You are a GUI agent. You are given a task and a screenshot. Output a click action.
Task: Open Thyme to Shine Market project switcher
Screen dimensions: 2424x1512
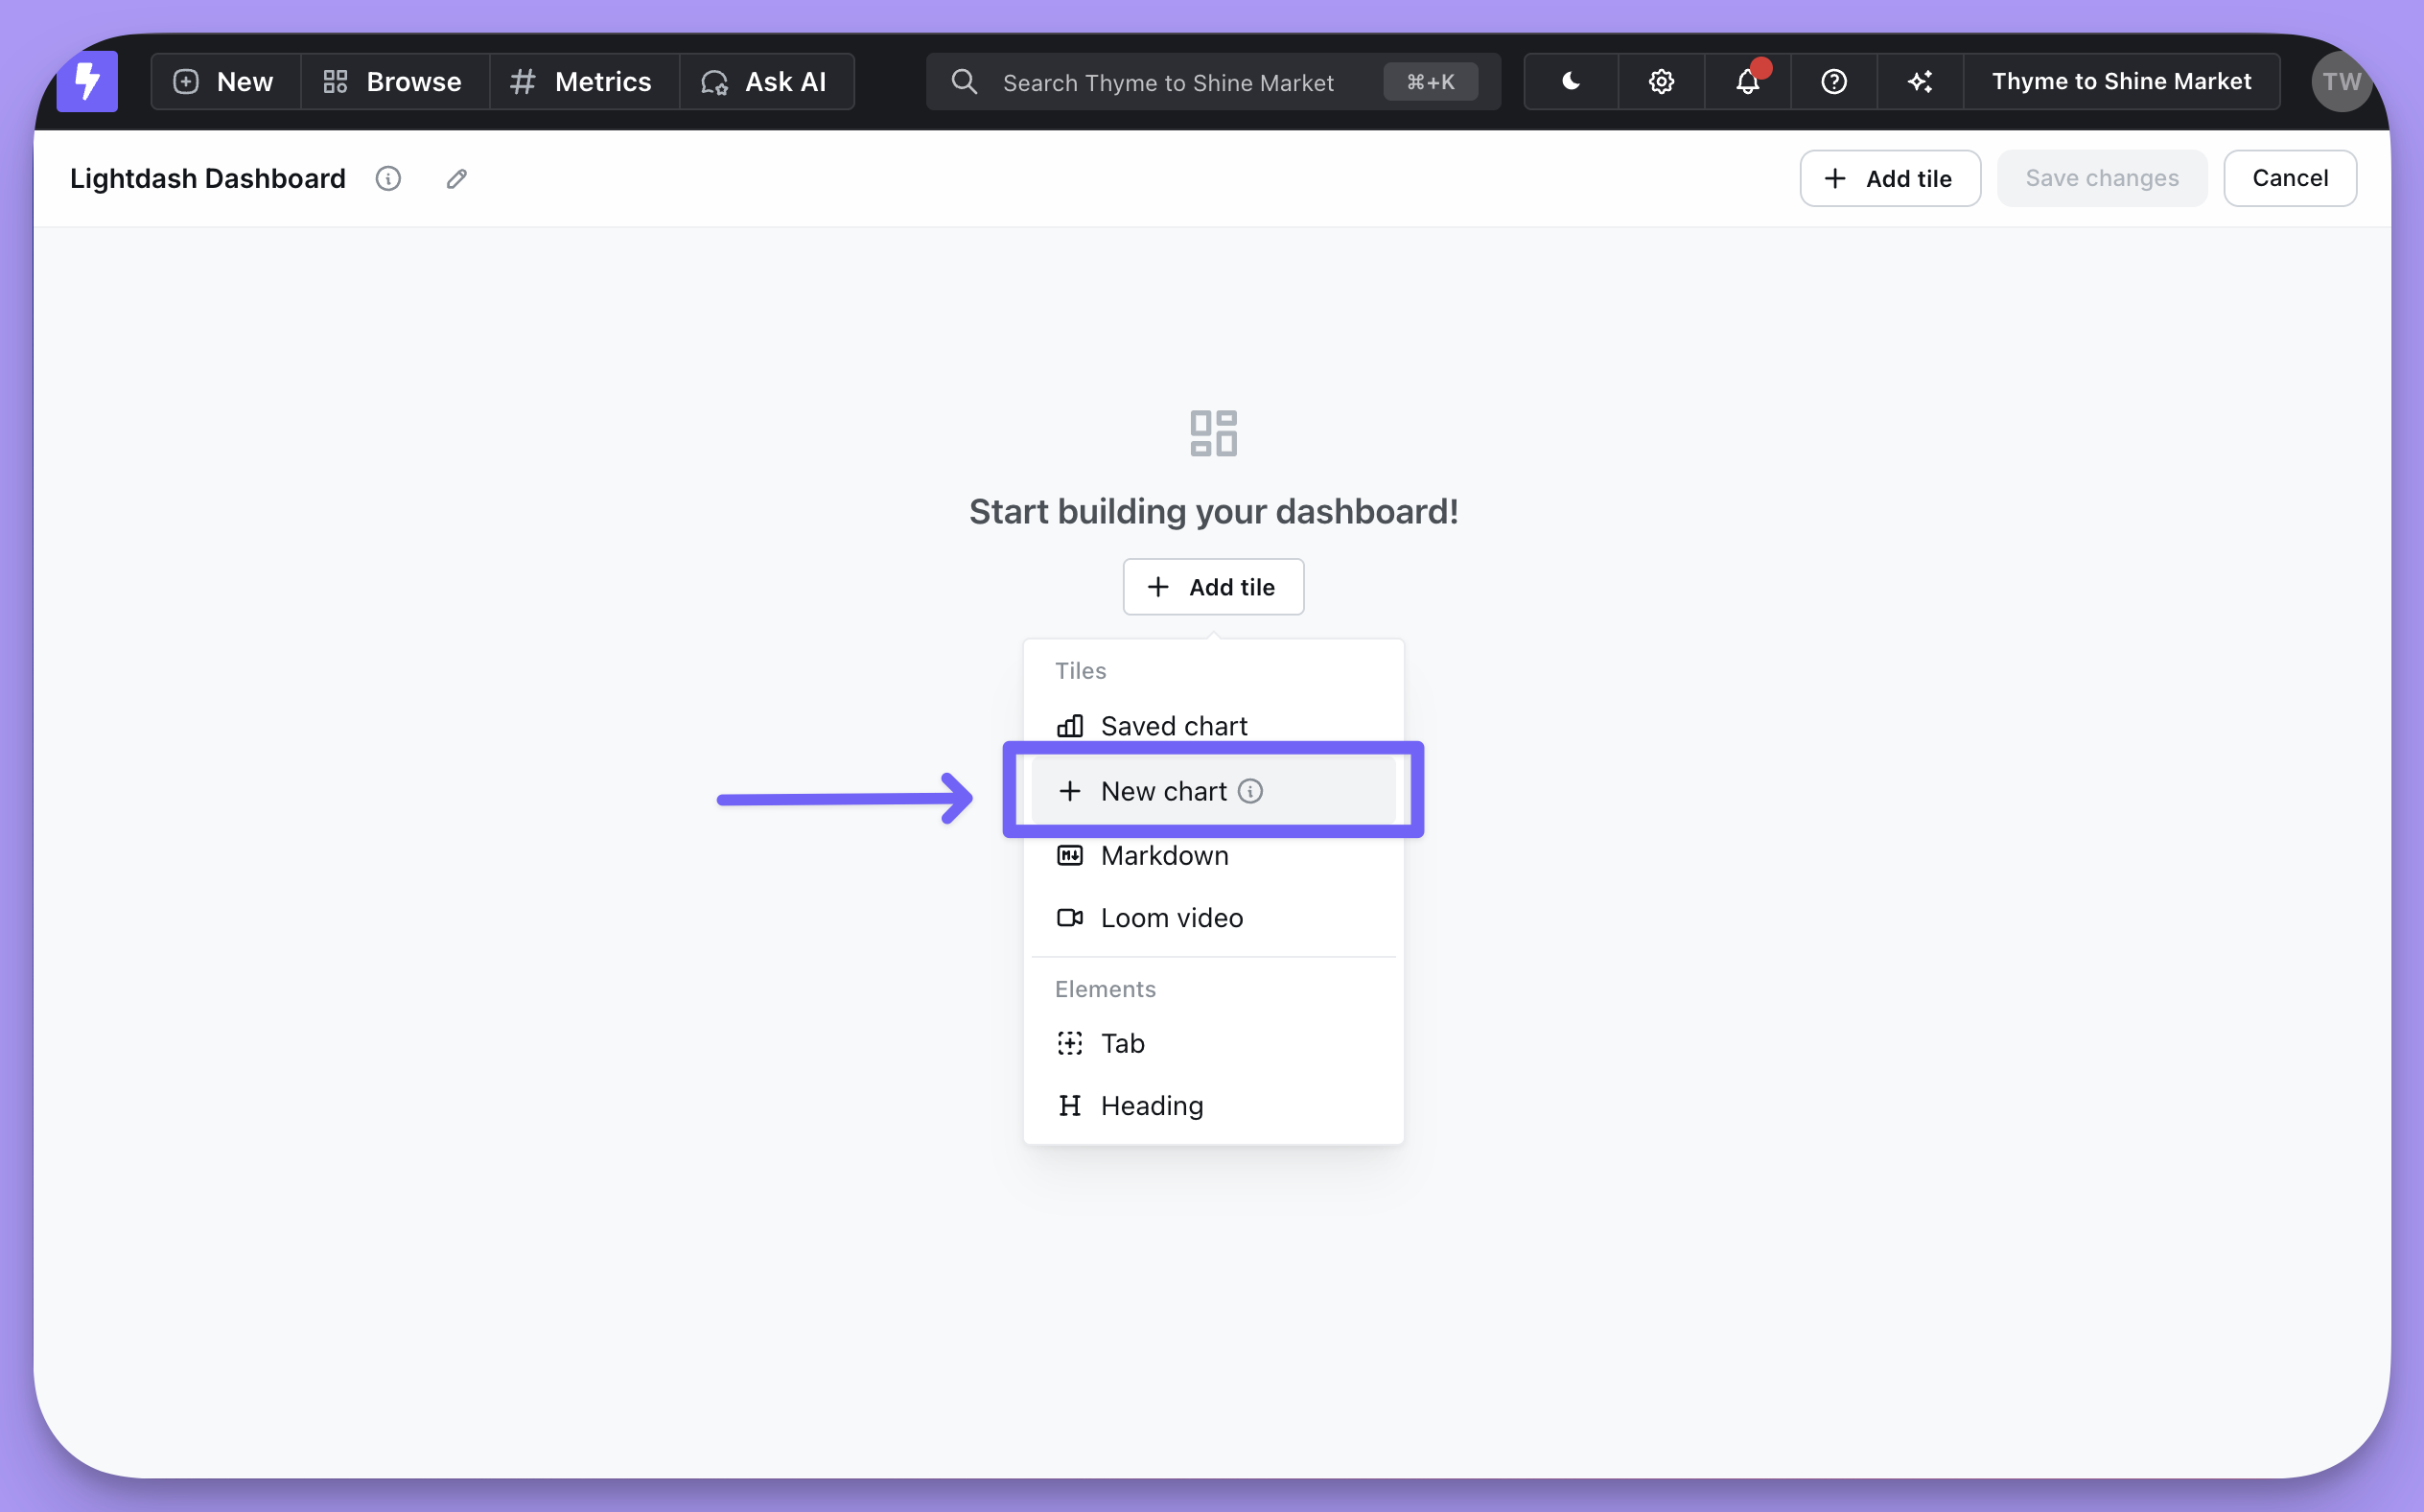2121,81
